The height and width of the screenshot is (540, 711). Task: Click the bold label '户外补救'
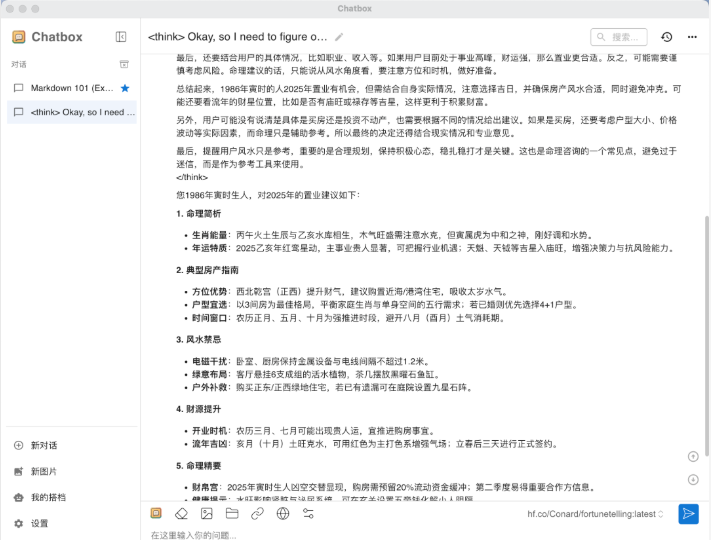209,387
